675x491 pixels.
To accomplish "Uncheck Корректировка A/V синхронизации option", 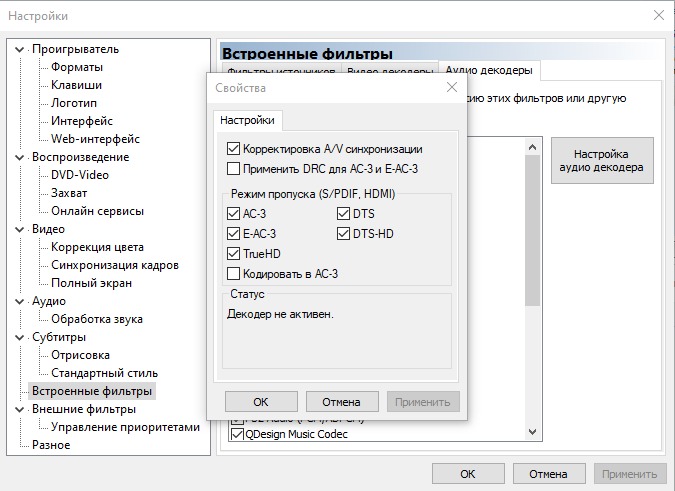I will coord(234,149).
